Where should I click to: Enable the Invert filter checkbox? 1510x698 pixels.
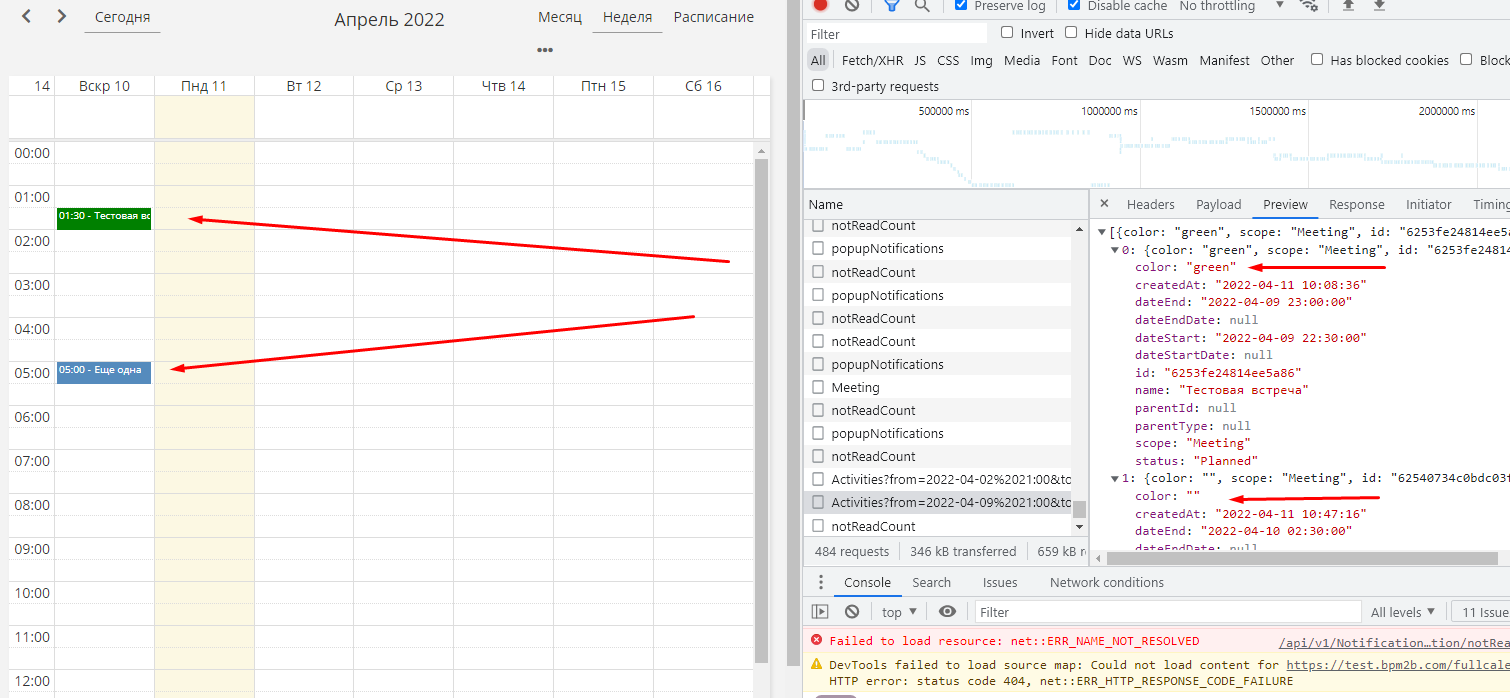coord(1007,33)
